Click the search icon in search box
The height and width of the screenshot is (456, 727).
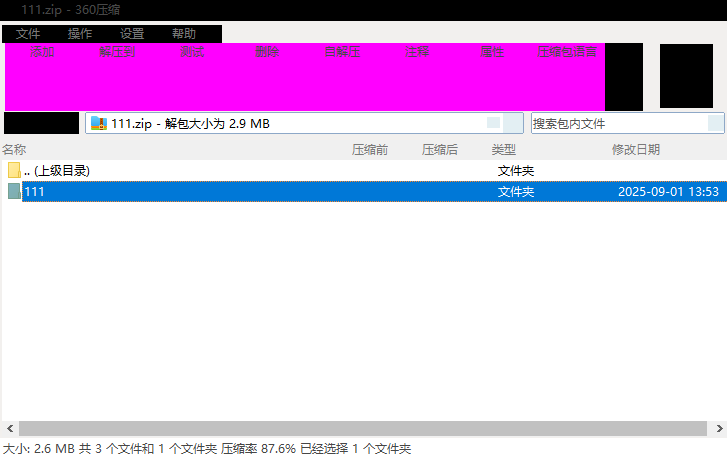click(x=715, y=123)
